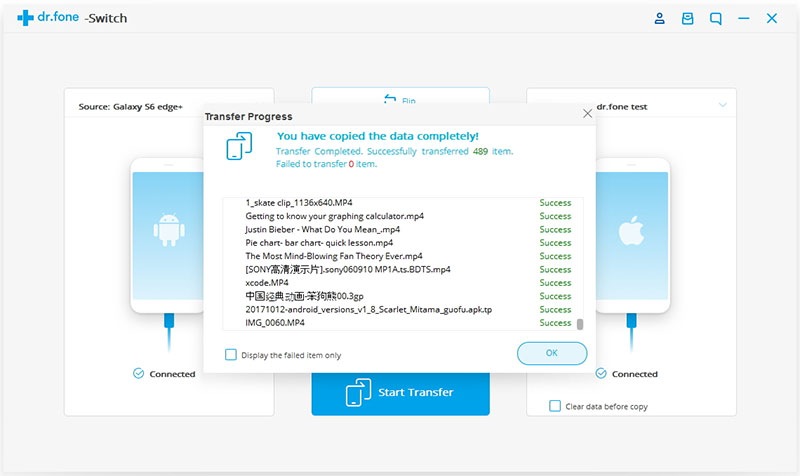Select Justin Bieber - What Do You Mean_.mp4

403,229
